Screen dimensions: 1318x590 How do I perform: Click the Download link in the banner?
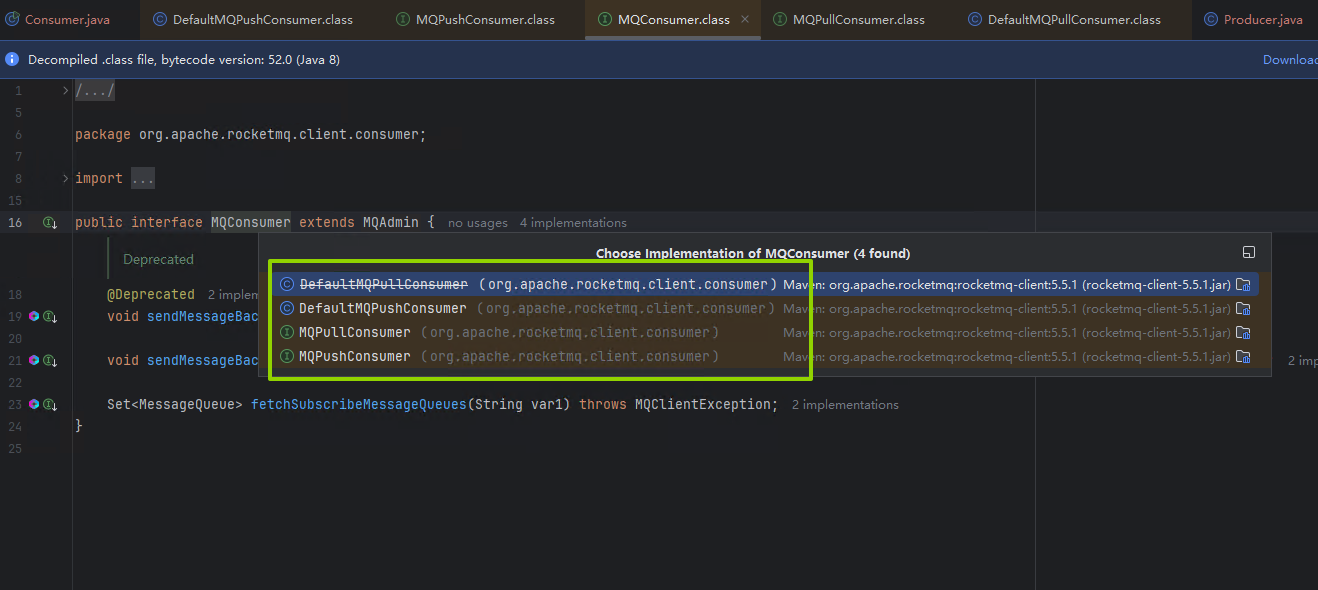[1290, 59]
